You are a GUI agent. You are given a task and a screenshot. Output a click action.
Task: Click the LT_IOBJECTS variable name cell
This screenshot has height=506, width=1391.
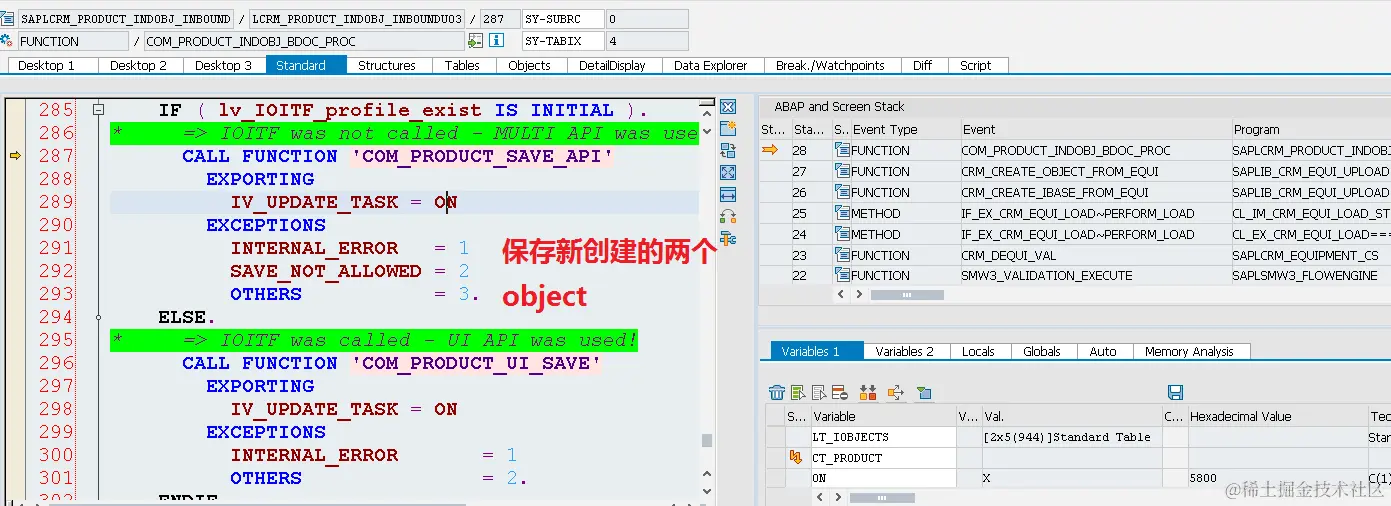(x=882, y=437)
